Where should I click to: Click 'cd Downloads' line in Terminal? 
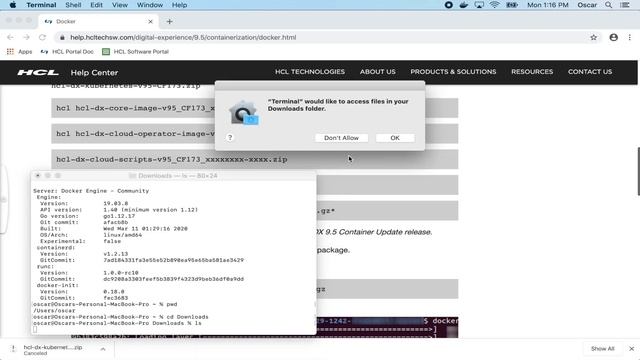[121, 317]
